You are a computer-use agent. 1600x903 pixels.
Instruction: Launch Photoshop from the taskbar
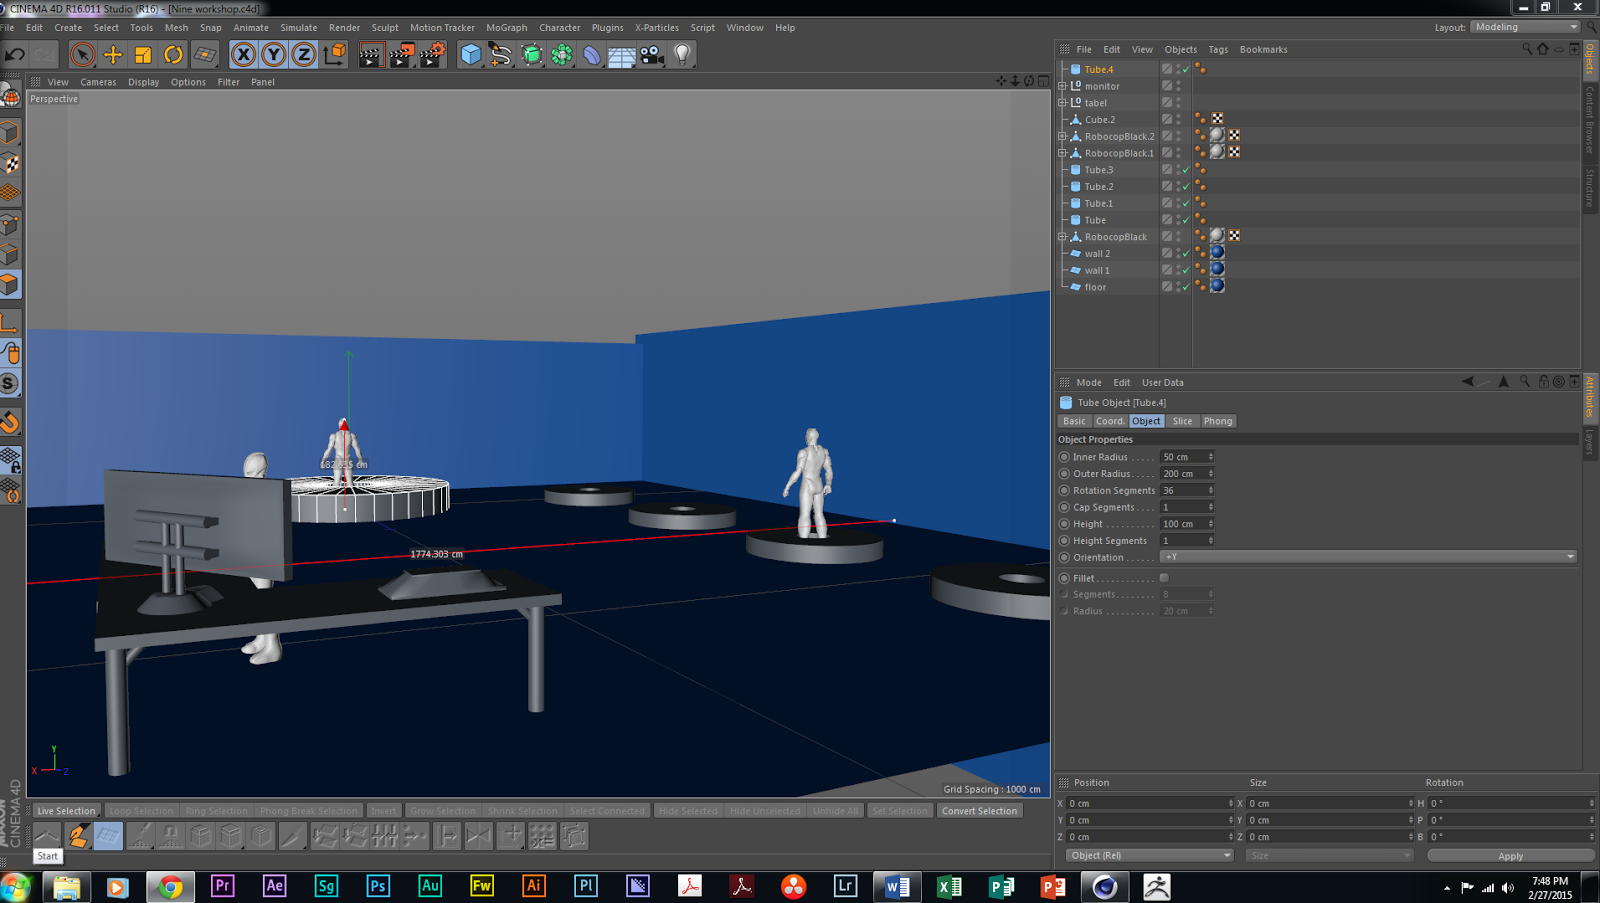378,886
